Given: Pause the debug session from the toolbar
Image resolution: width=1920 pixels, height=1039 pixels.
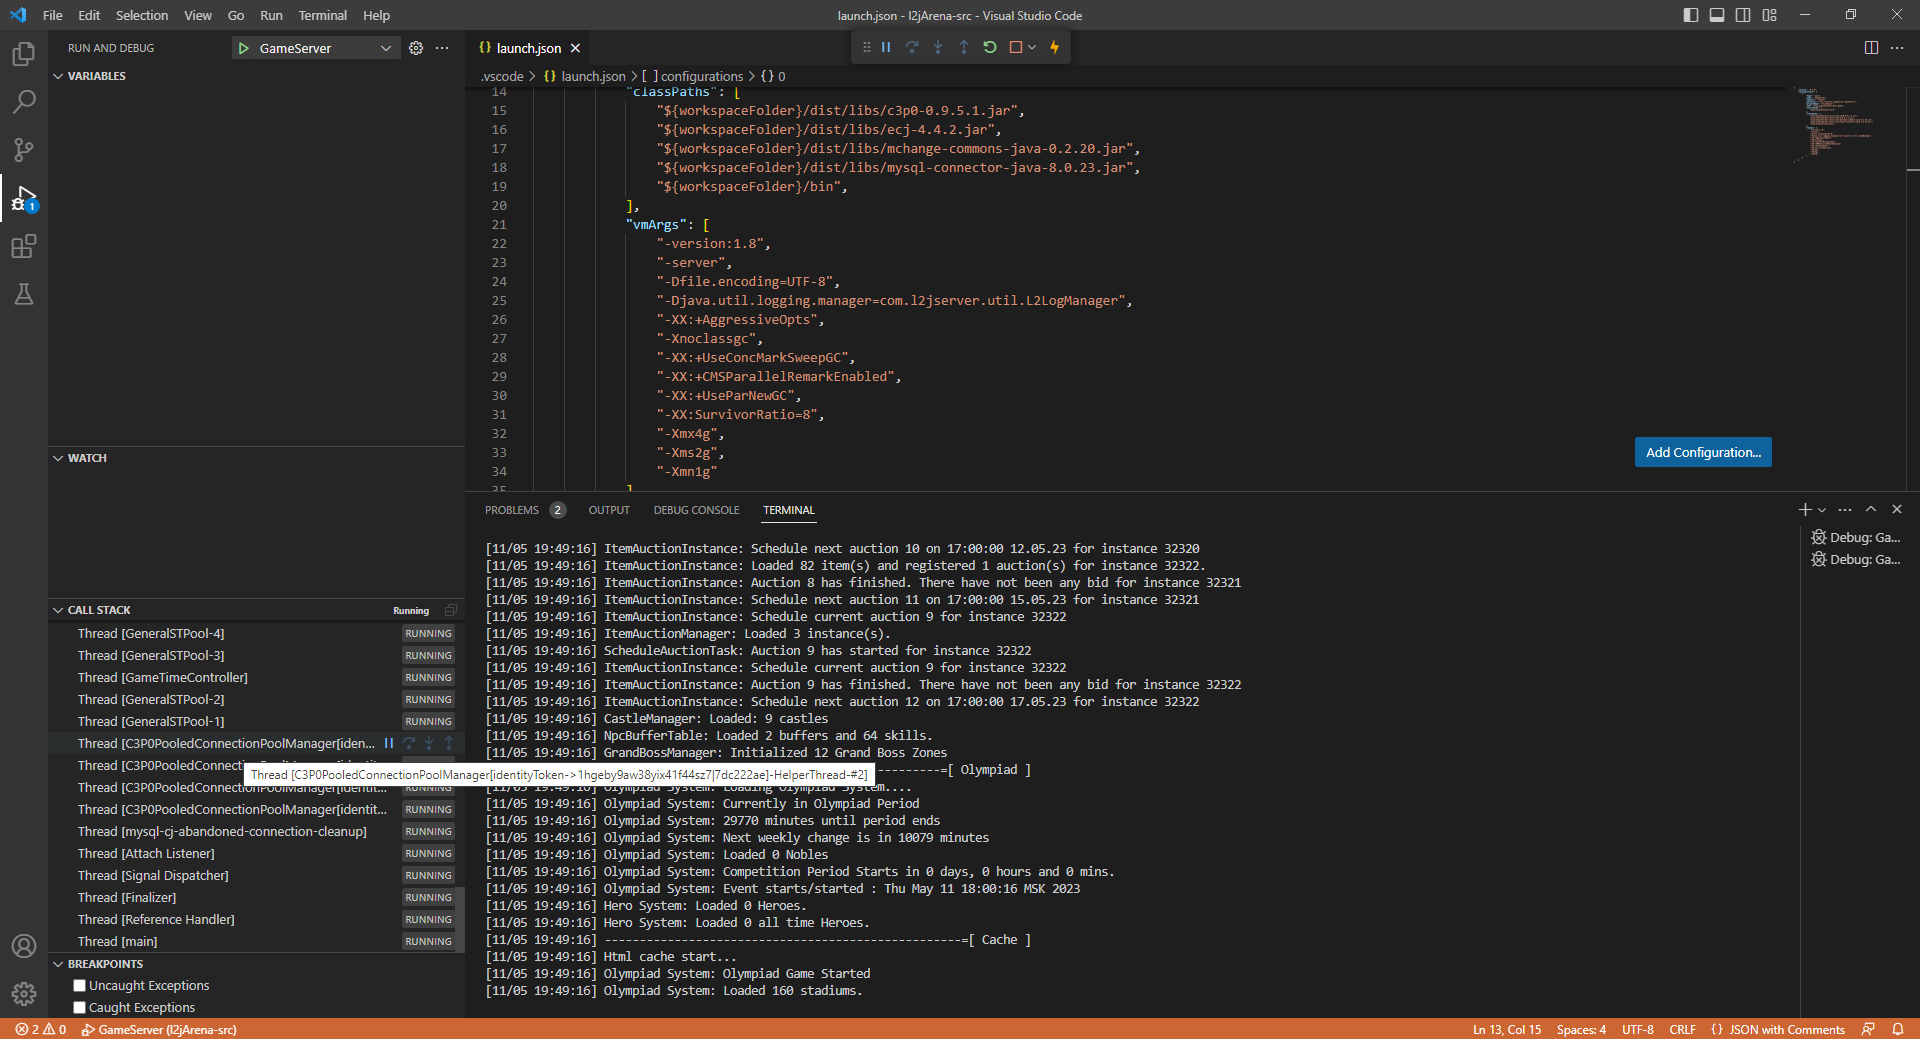Looking at the screenshot, I should coord(886,47).
